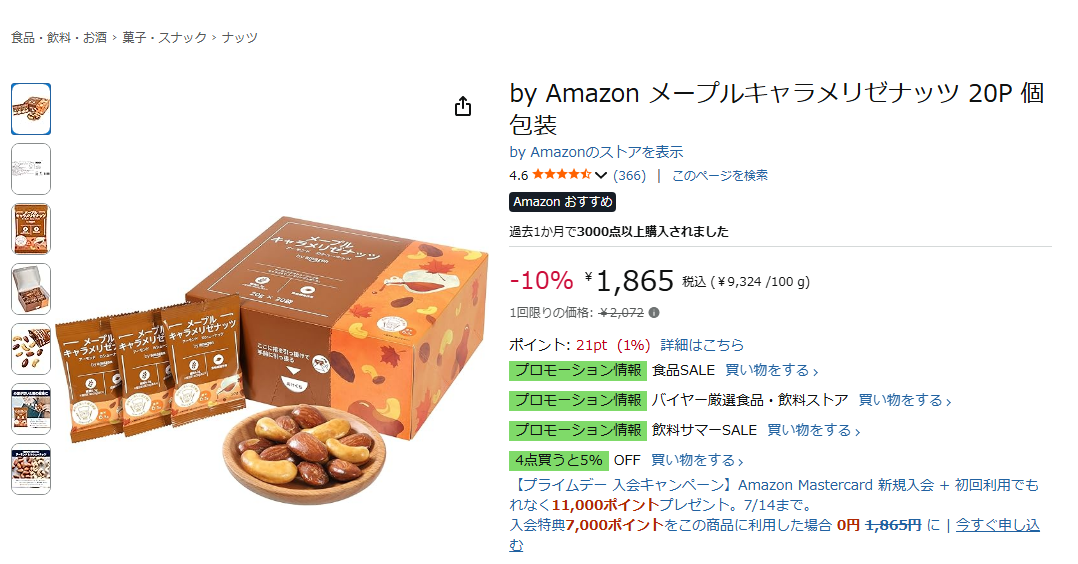This screenshot has width=1078, height=564.
Task: Select the fourth thumbnail showing open box
Action: [x=31, y=289]
